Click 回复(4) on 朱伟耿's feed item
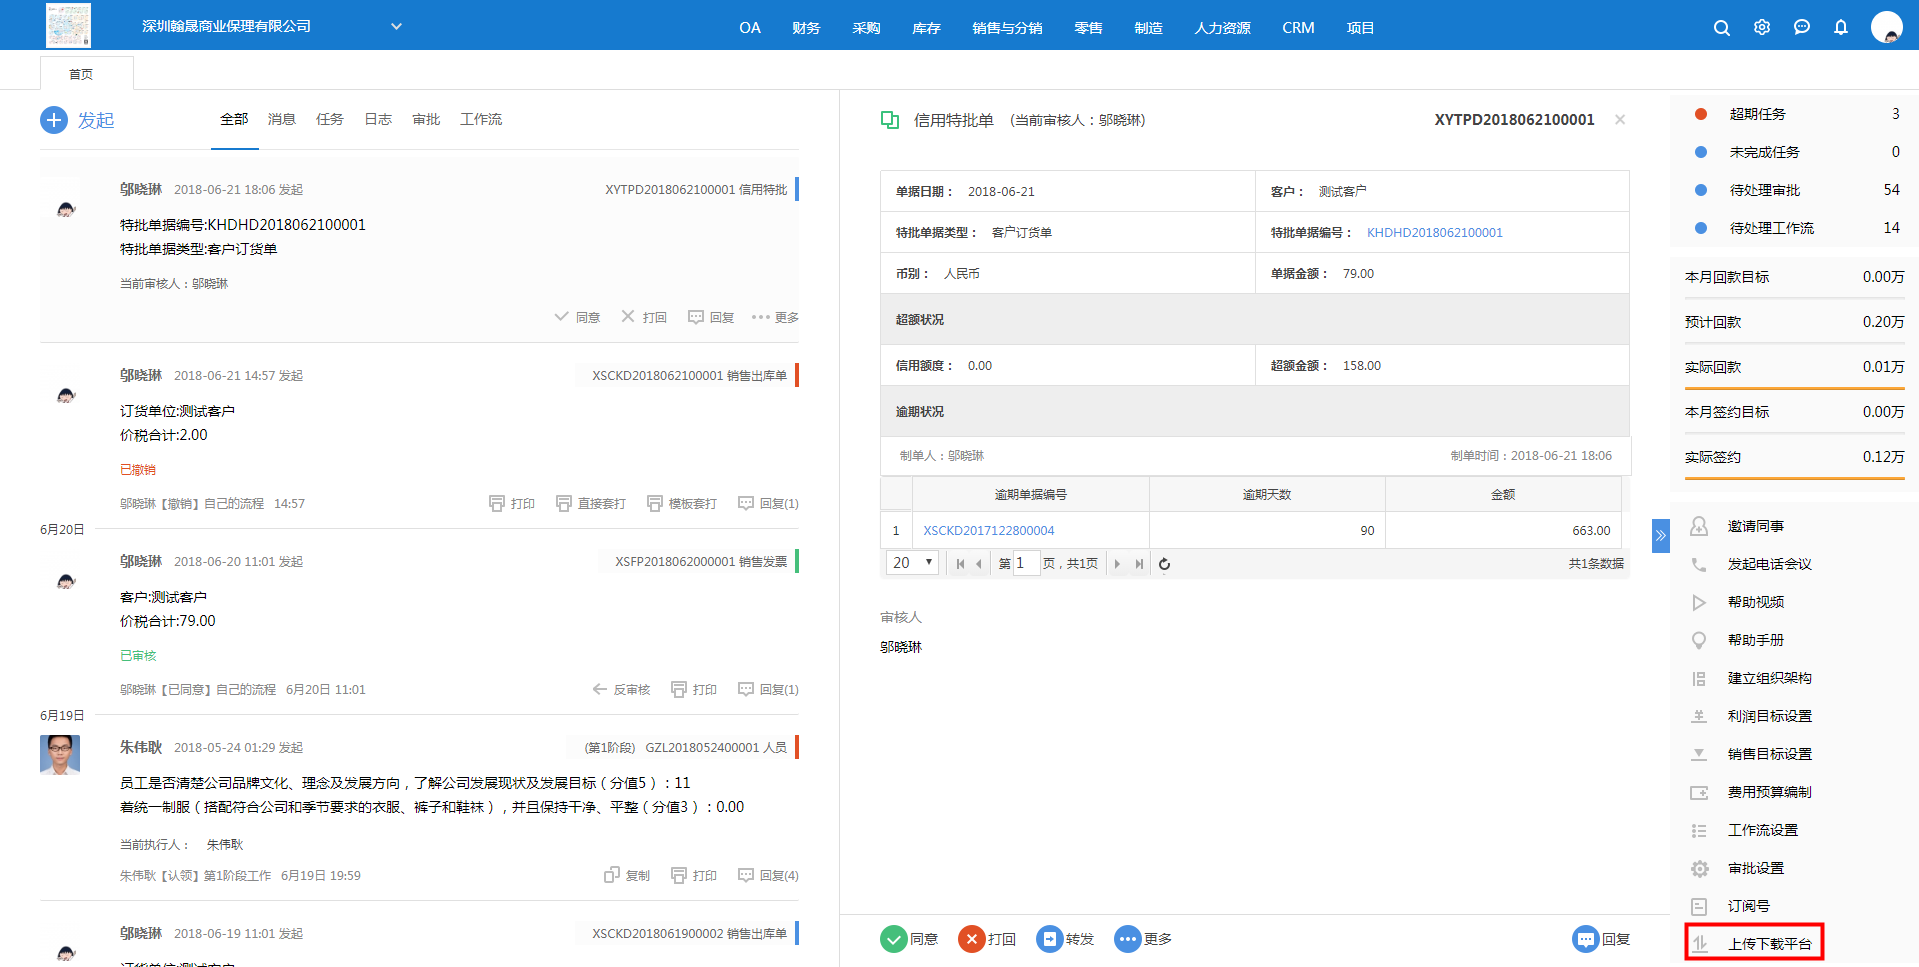Image resolution: width=1919 pixels, height=967 pixels. click(x=768, y=875)
